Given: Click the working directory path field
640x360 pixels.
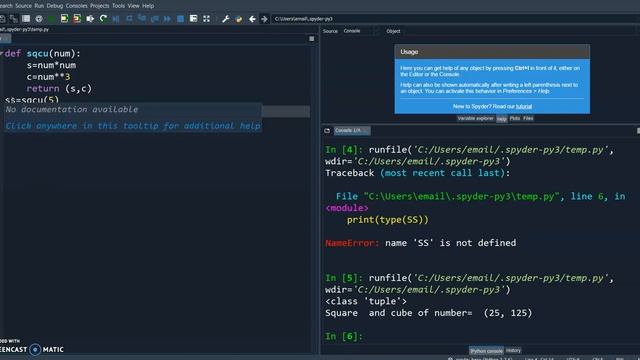Looking at the screenshot, I should (x=455, y=19).
